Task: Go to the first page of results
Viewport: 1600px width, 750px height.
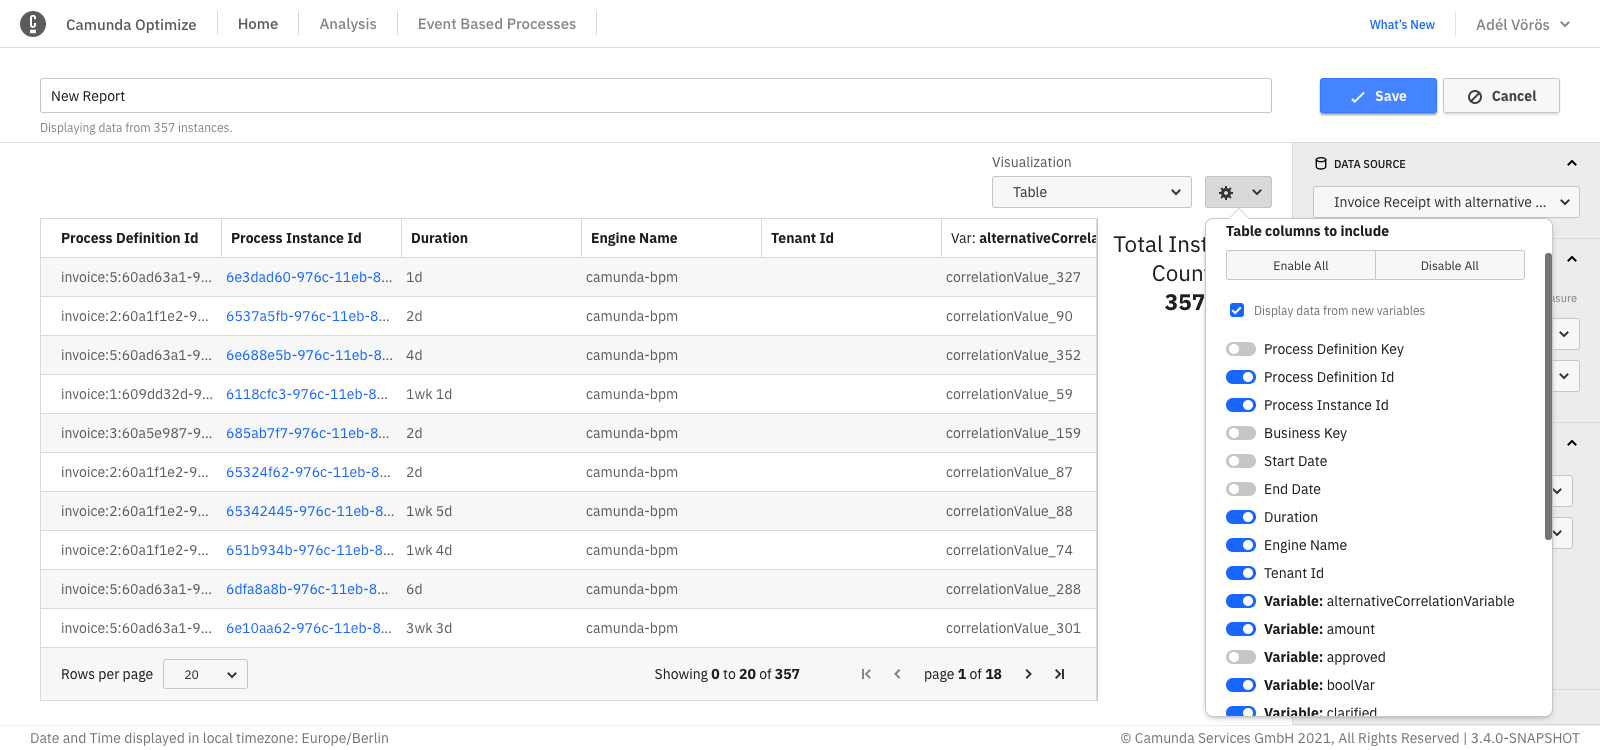Action: pyautogui.click(x=866, y=674)
